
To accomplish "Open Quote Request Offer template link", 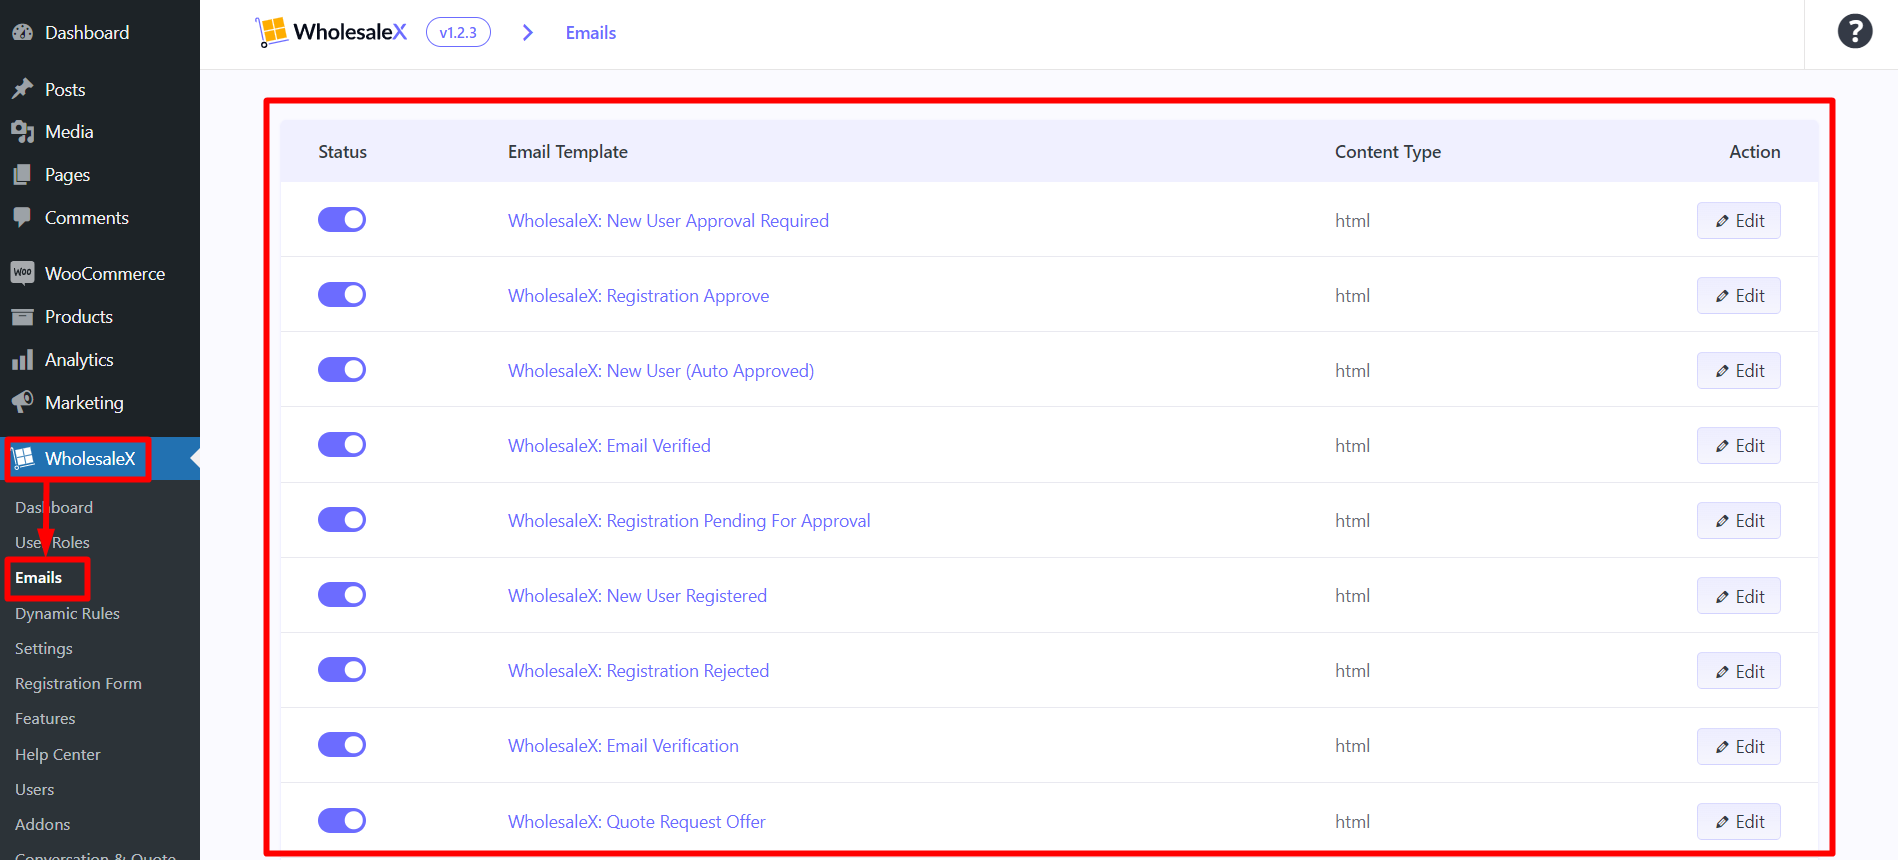I will pos(636,821).
